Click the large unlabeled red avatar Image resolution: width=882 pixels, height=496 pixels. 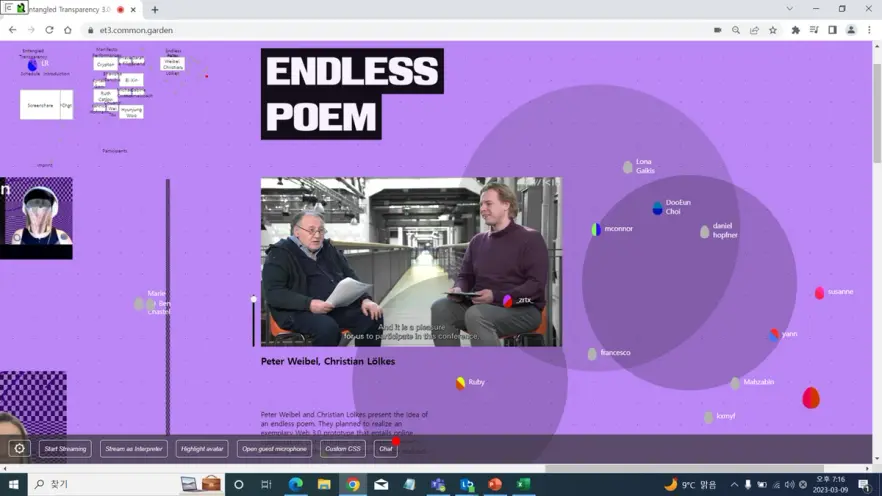(x=811, y=398)
